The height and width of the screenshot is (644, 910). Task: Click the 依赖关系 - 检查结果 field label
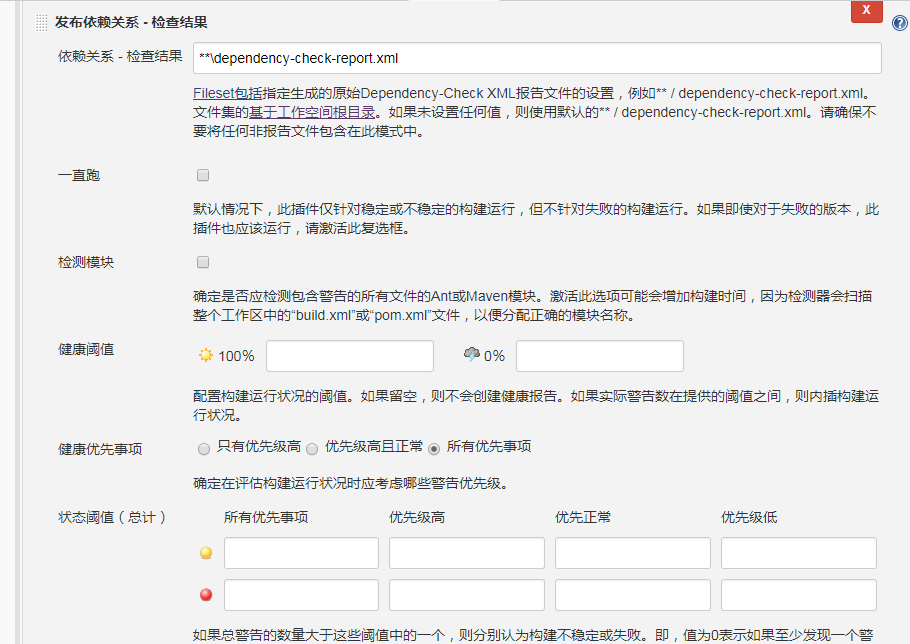click(x=120, y=56)
